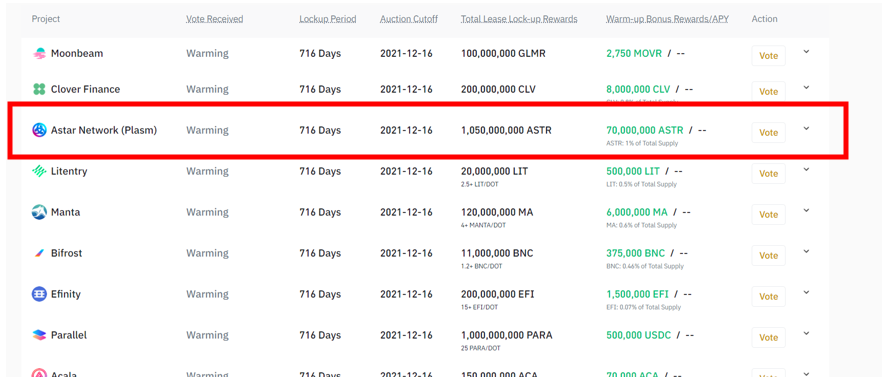Click the Clover Finance clover icon

39,89
